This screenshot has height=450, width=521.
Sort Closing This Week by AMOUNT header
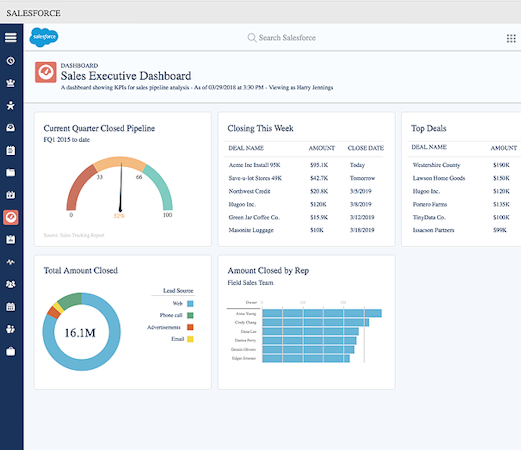coord(322,148)
